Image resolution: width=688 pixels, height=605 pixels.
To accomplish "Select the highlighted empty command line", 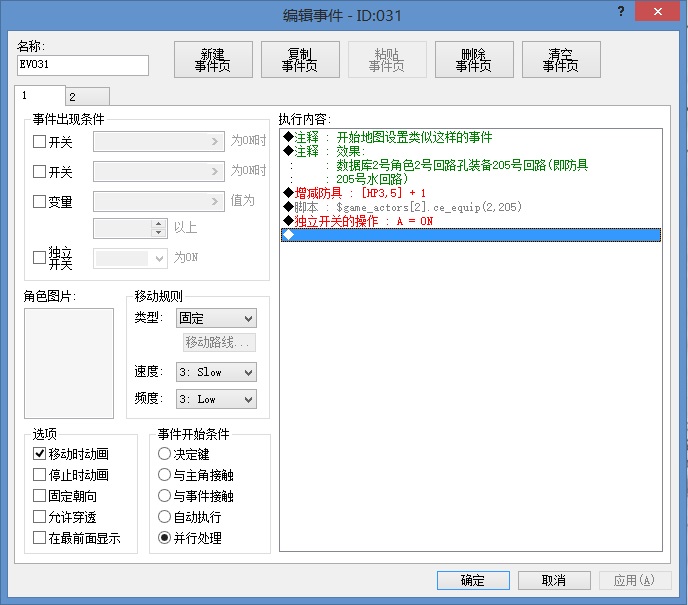I will point(471,235).
